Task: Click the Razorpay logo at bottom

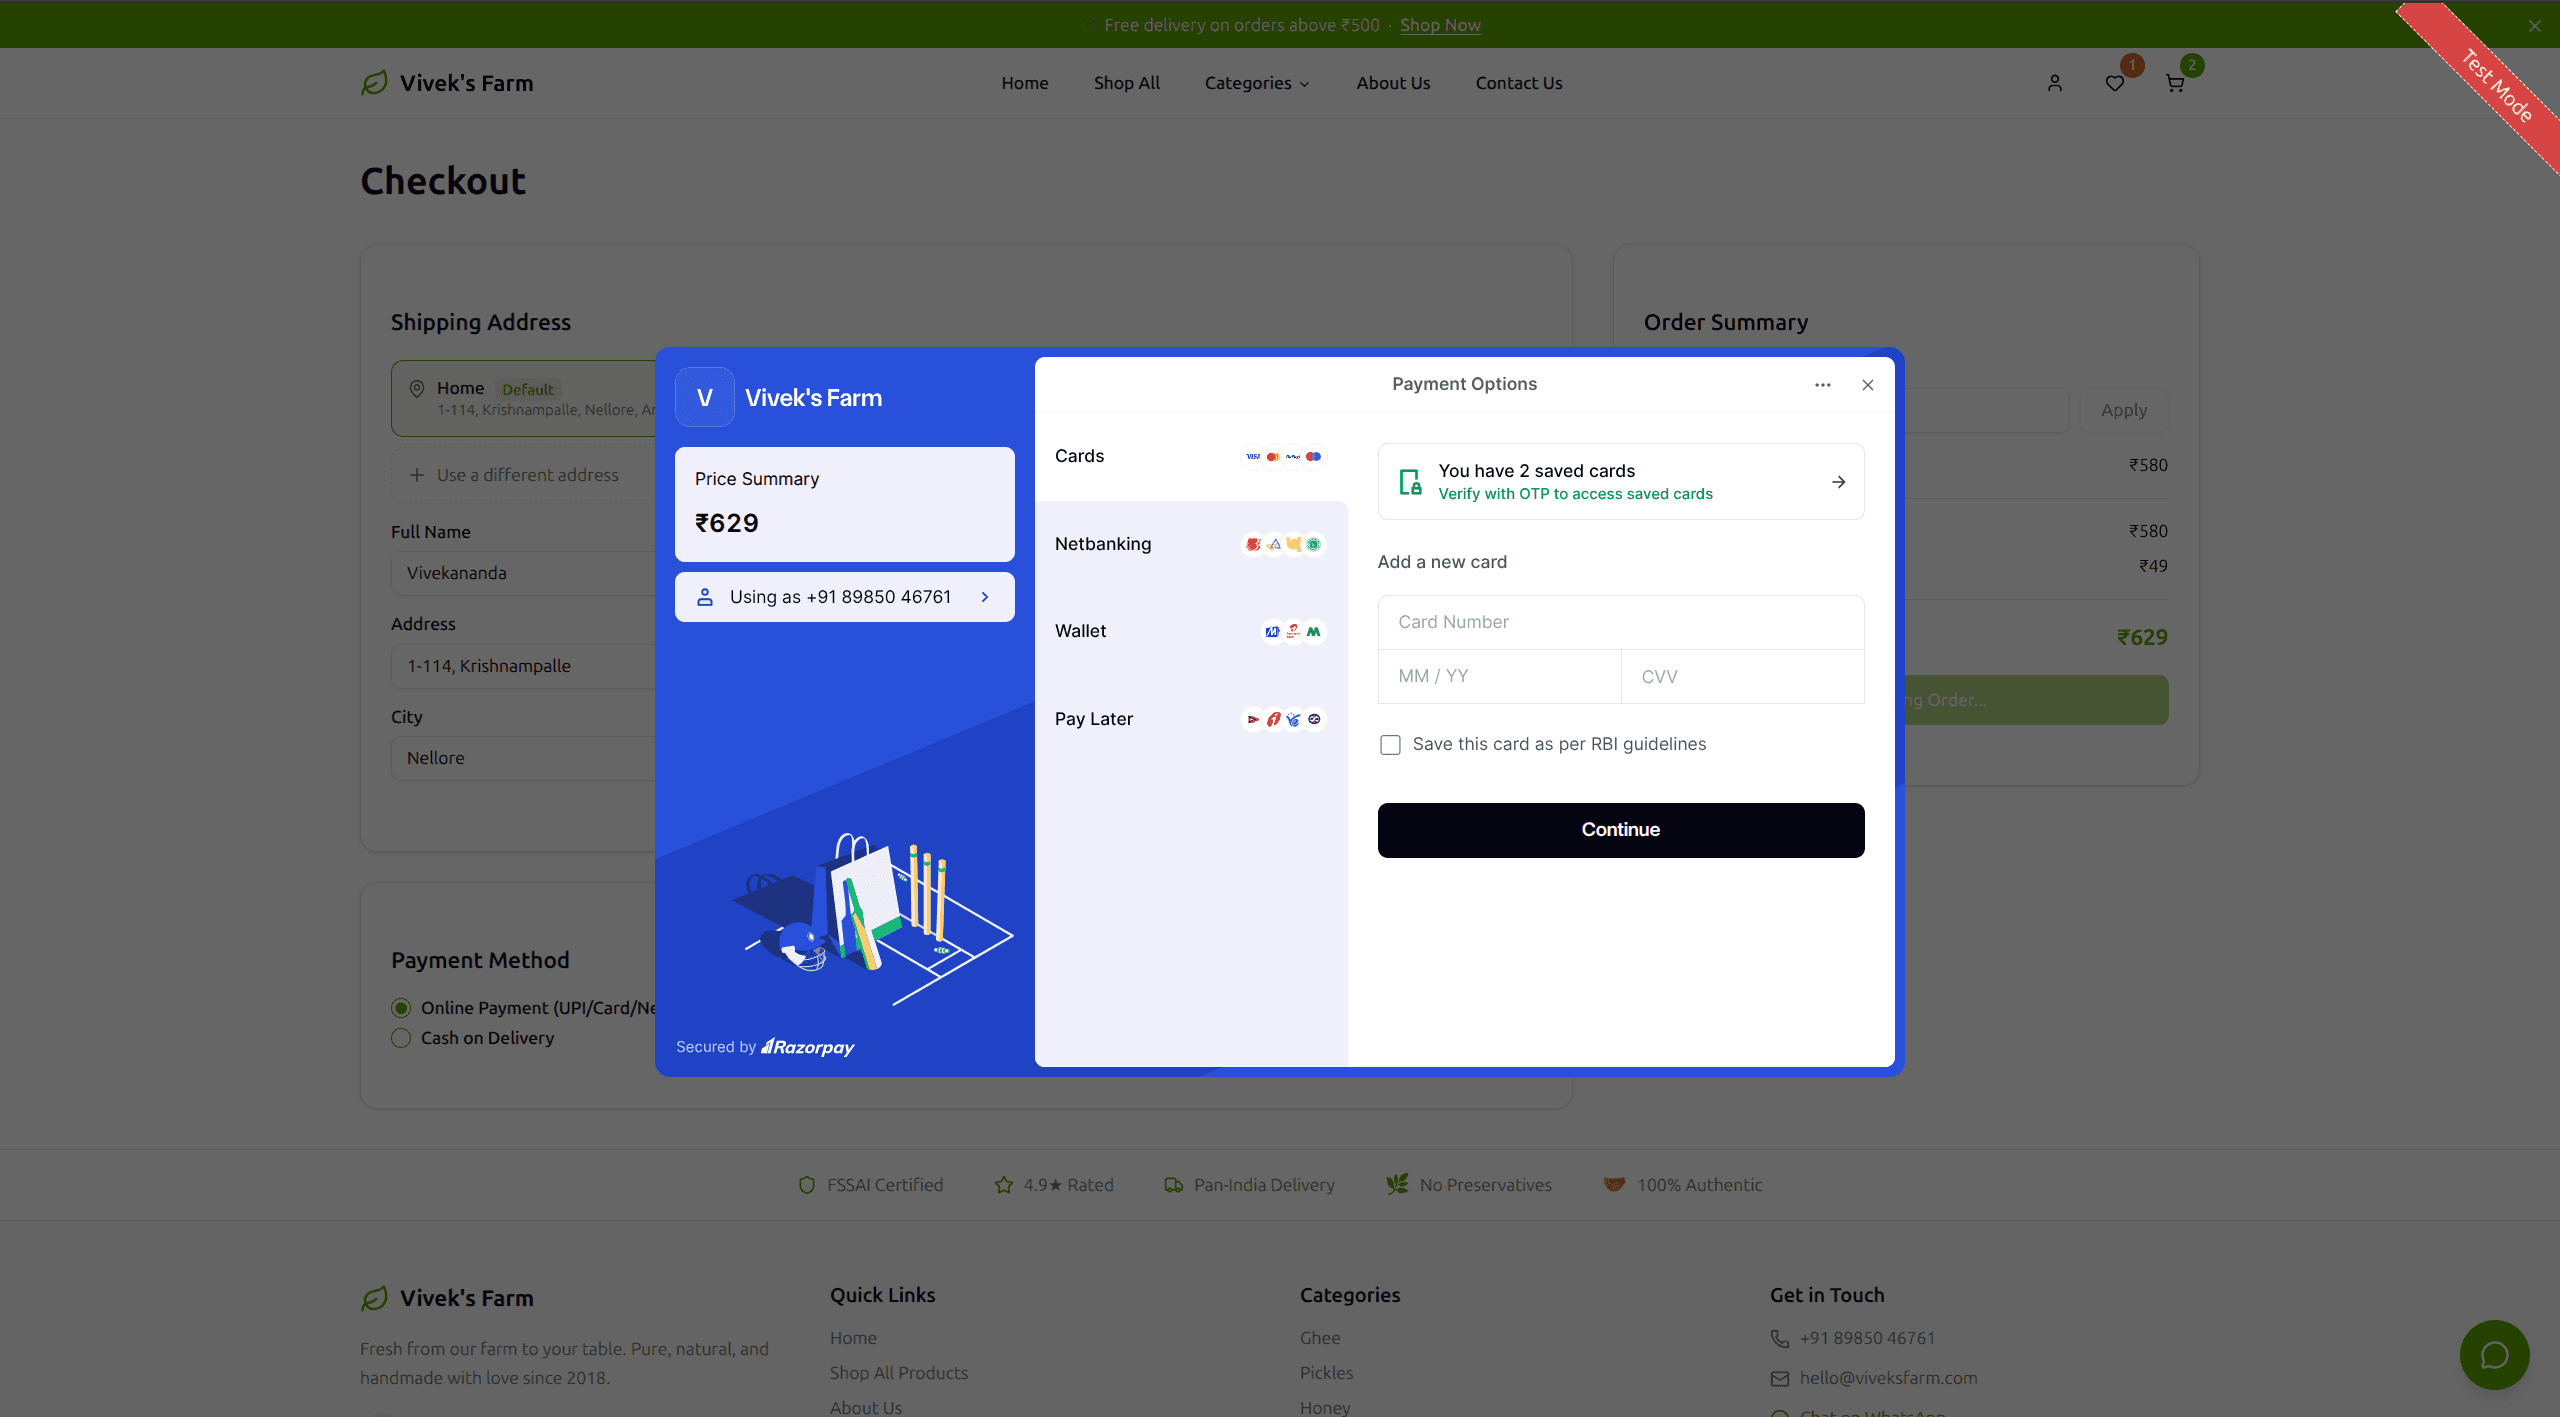Action: coord(808,1047)
